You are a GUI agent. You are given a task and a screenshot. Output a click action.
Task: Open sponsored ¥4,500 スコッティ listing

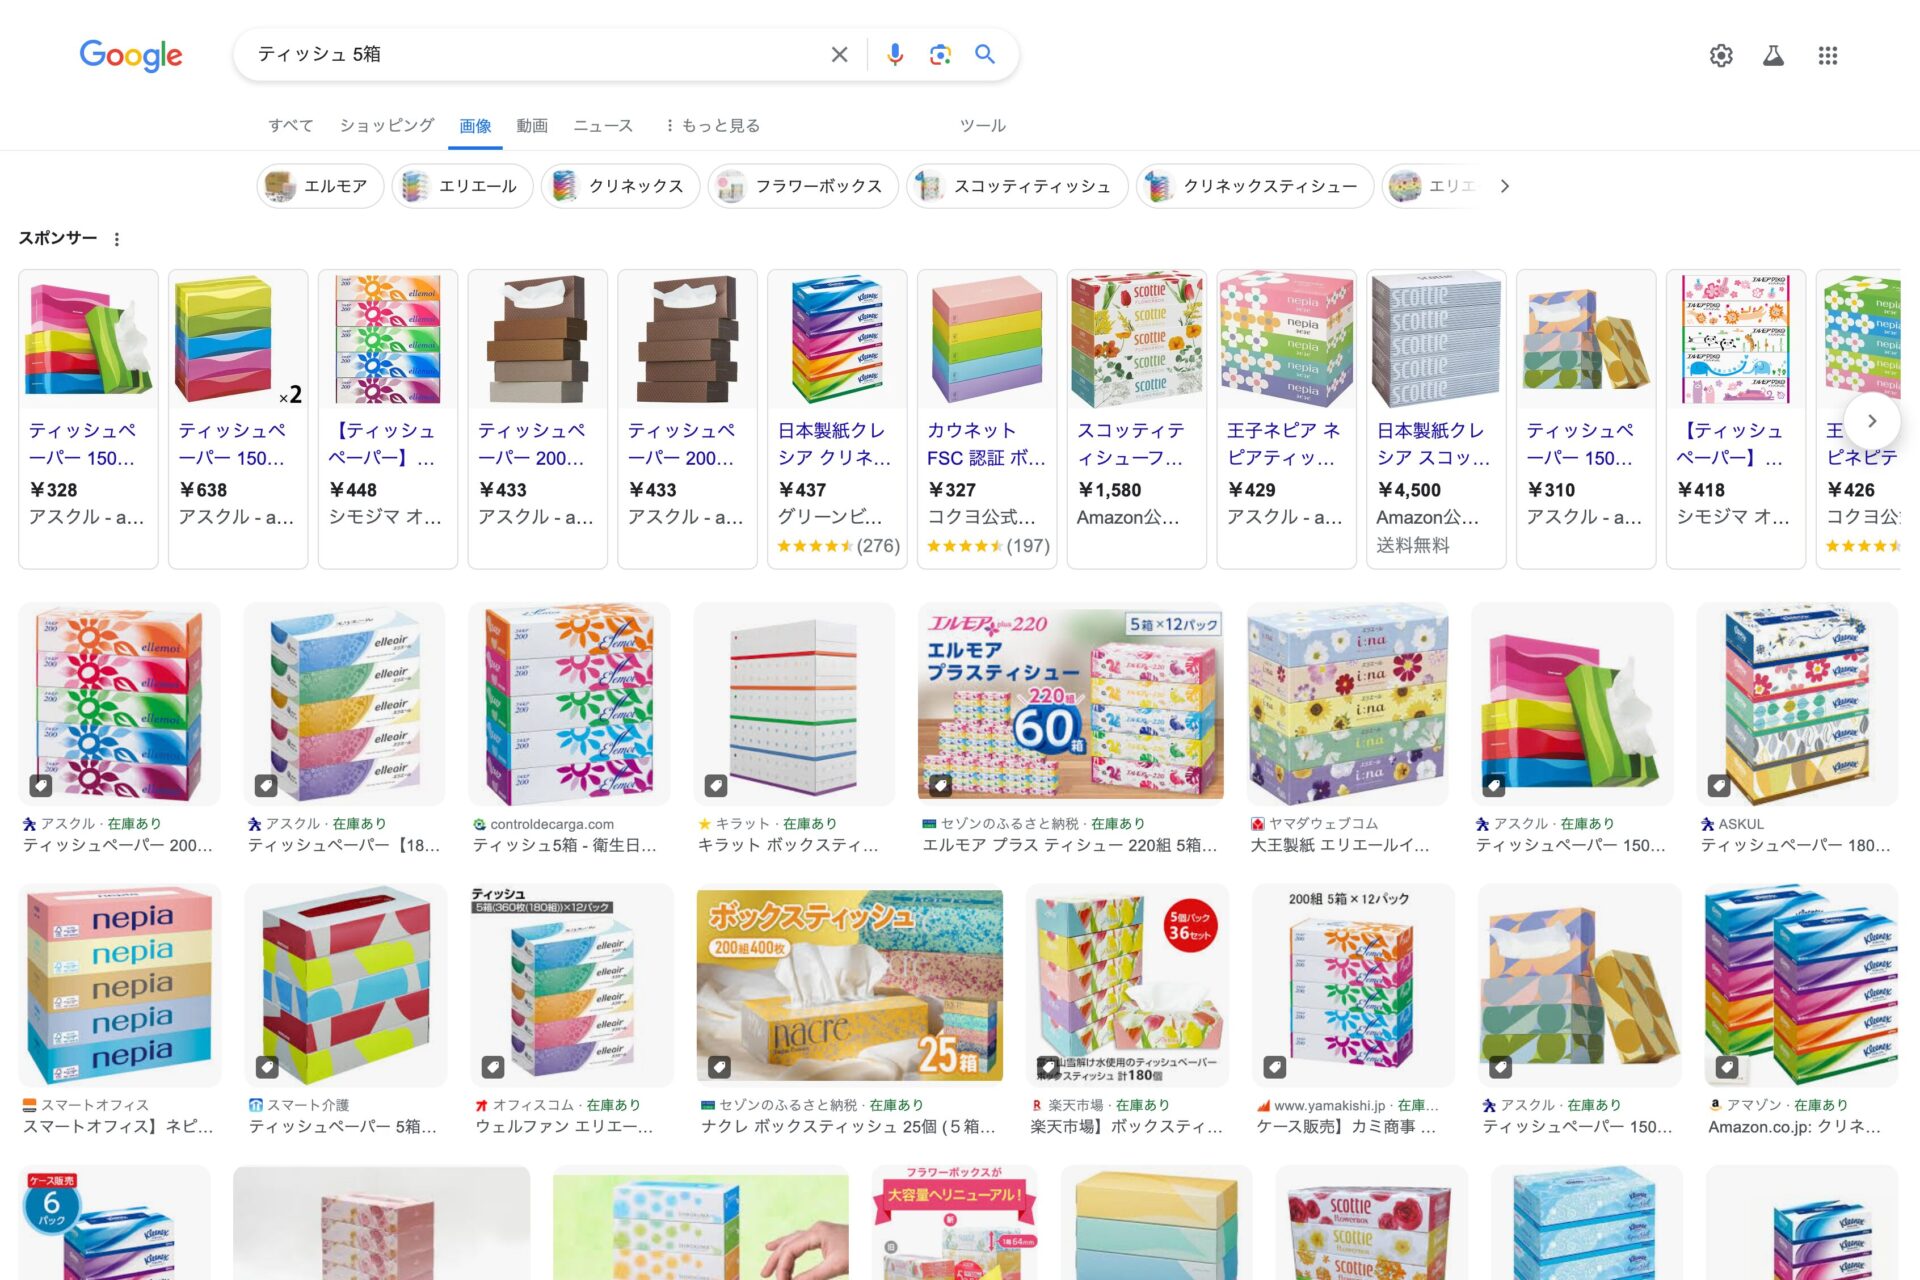pyautogui.click(x=1436, y=418)
